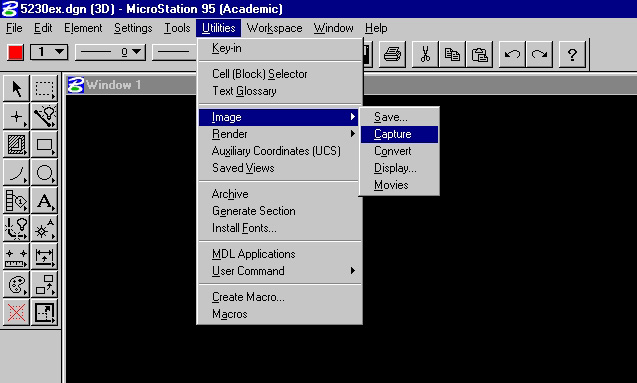Open the File menu

point(14,28)
